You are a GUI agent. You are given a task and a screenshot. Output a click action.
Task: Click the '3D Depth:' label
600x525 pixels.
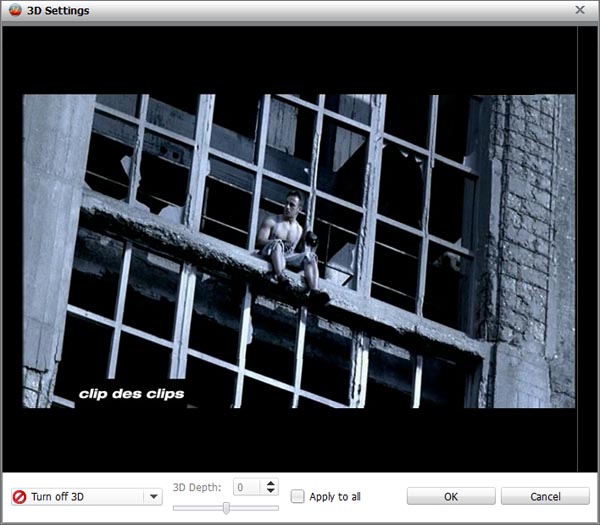197,487
